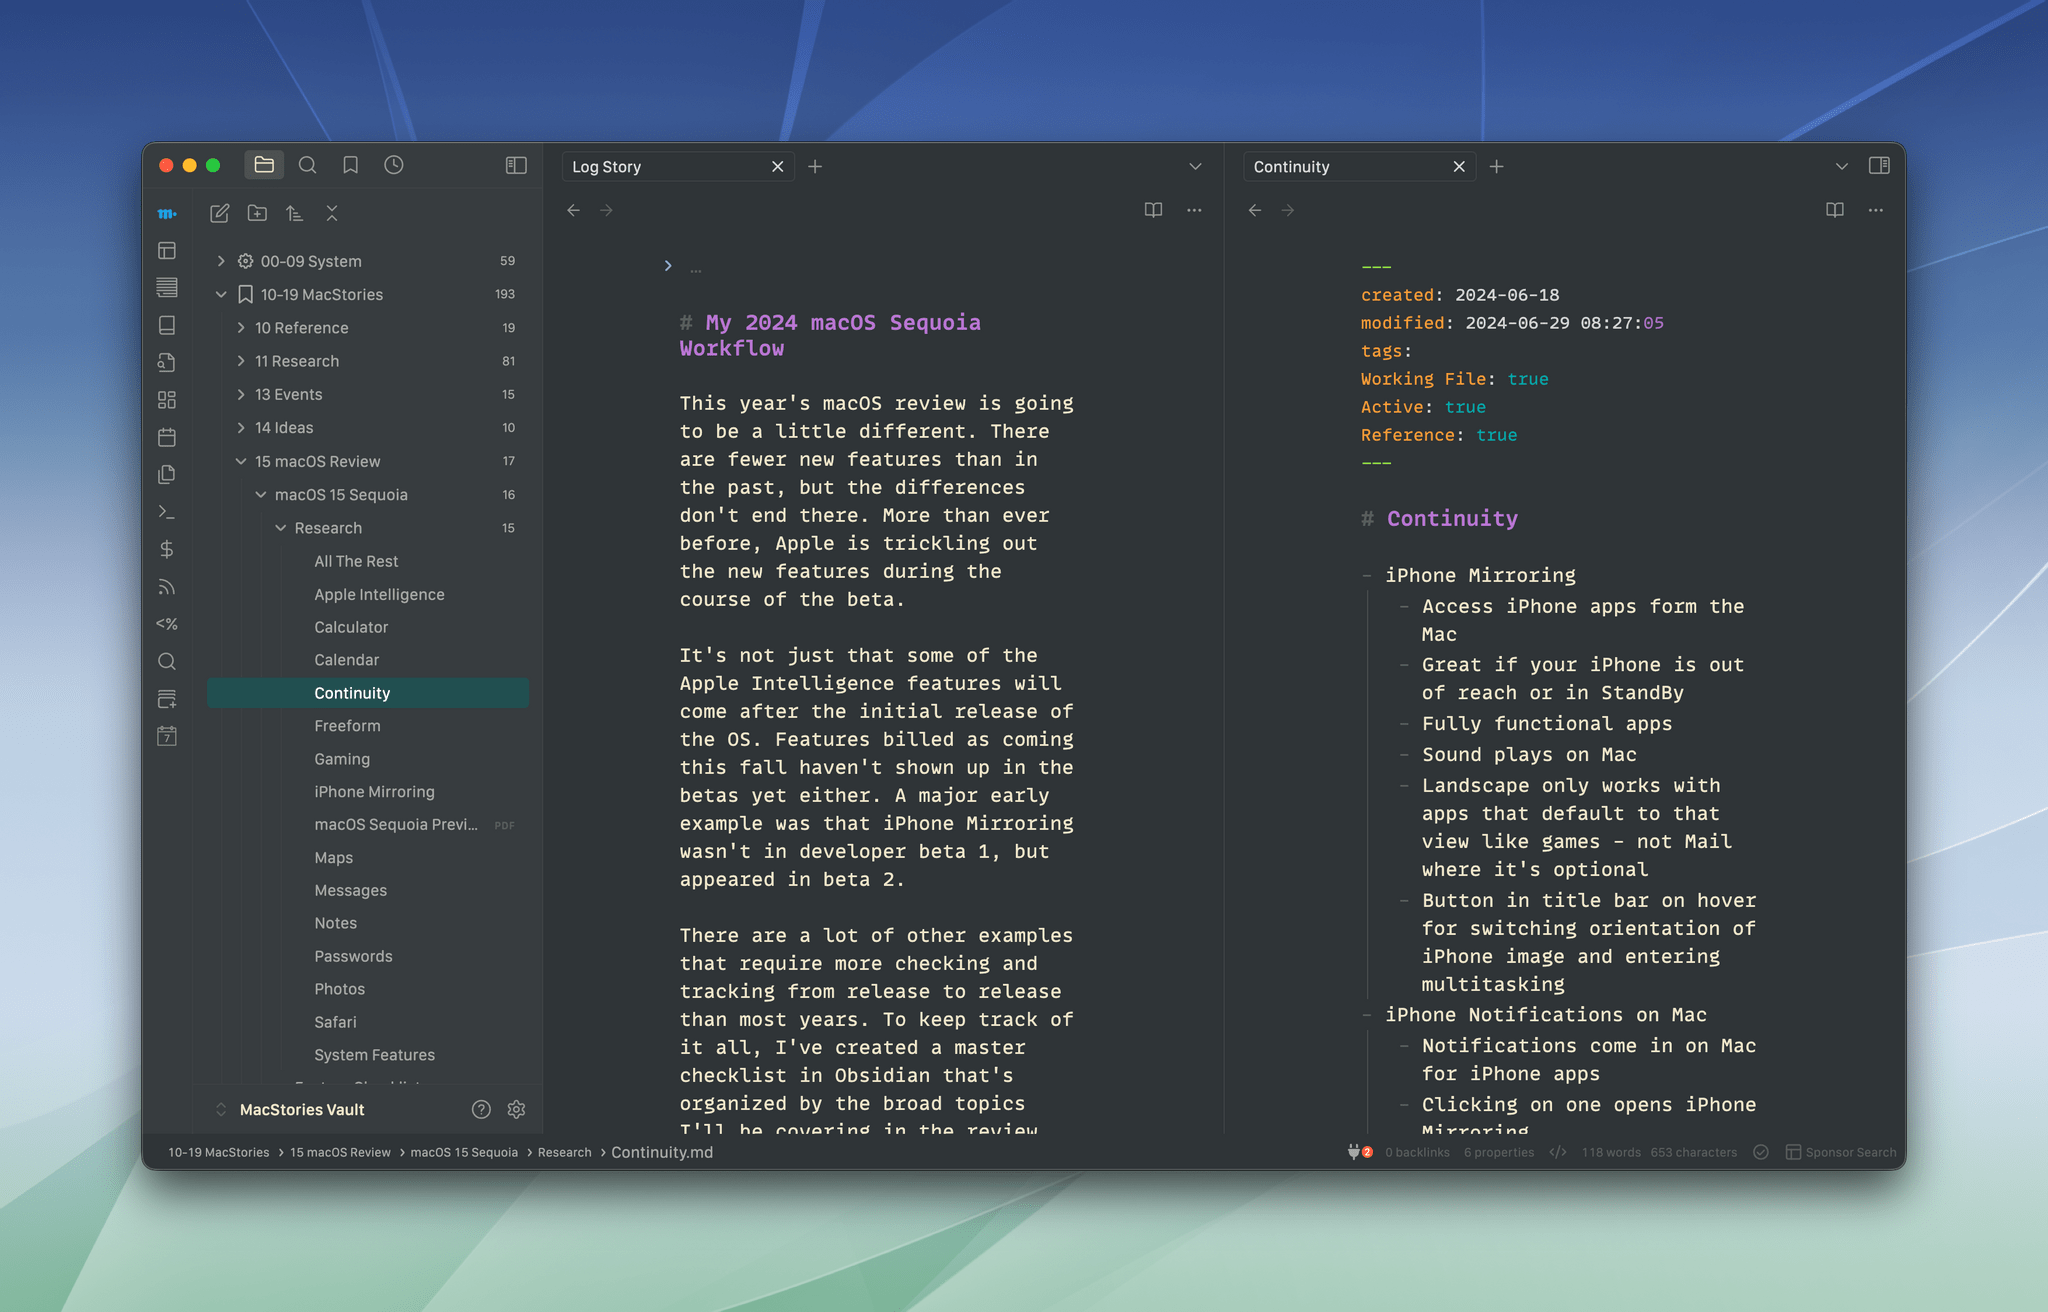The image size is (2048, 1312).
Task: Open a new tab with the plus button
Action: tap(815, 166)
